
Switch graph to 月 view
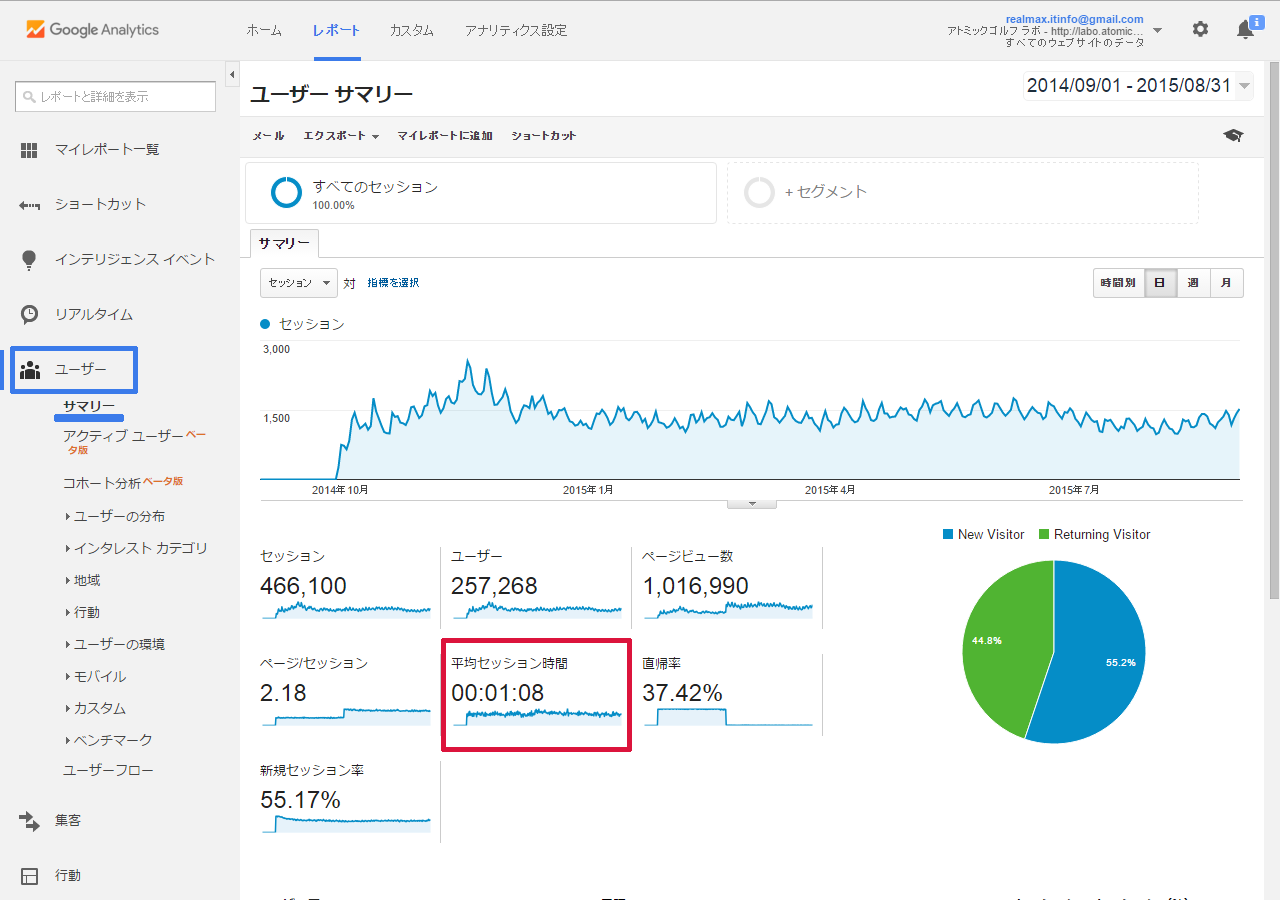click(1227, 283)
